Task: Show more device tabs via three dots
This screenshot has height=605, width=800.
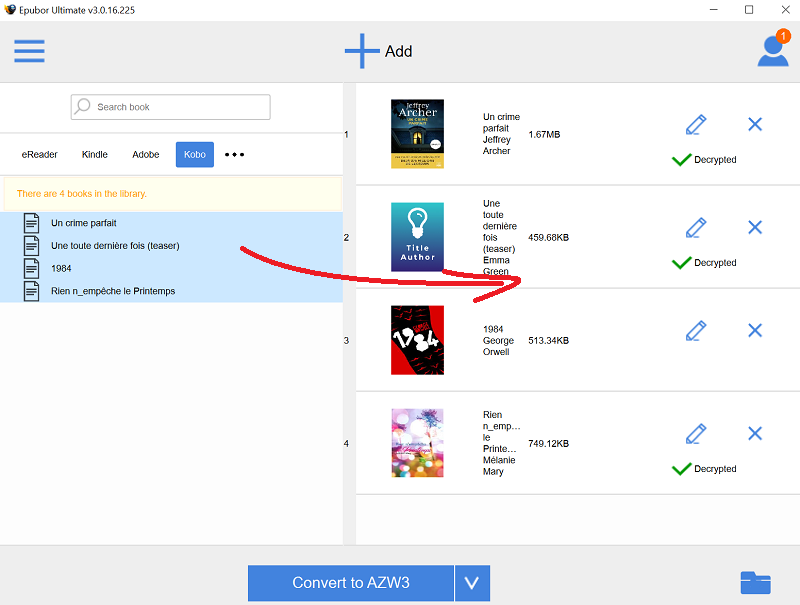Action: coord(234,155)
